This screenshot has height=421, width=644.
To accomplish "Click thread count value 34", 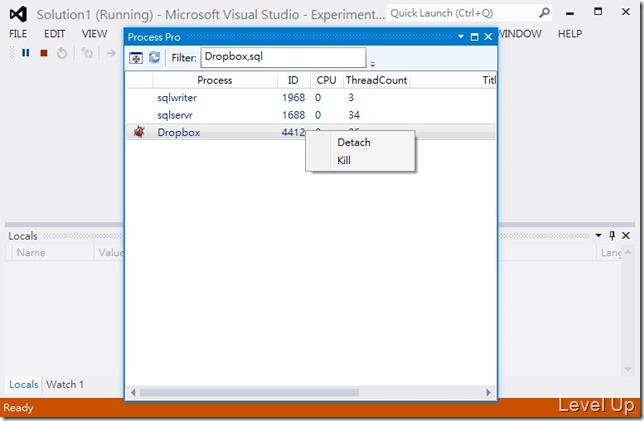I will click(x=354, y=115).
